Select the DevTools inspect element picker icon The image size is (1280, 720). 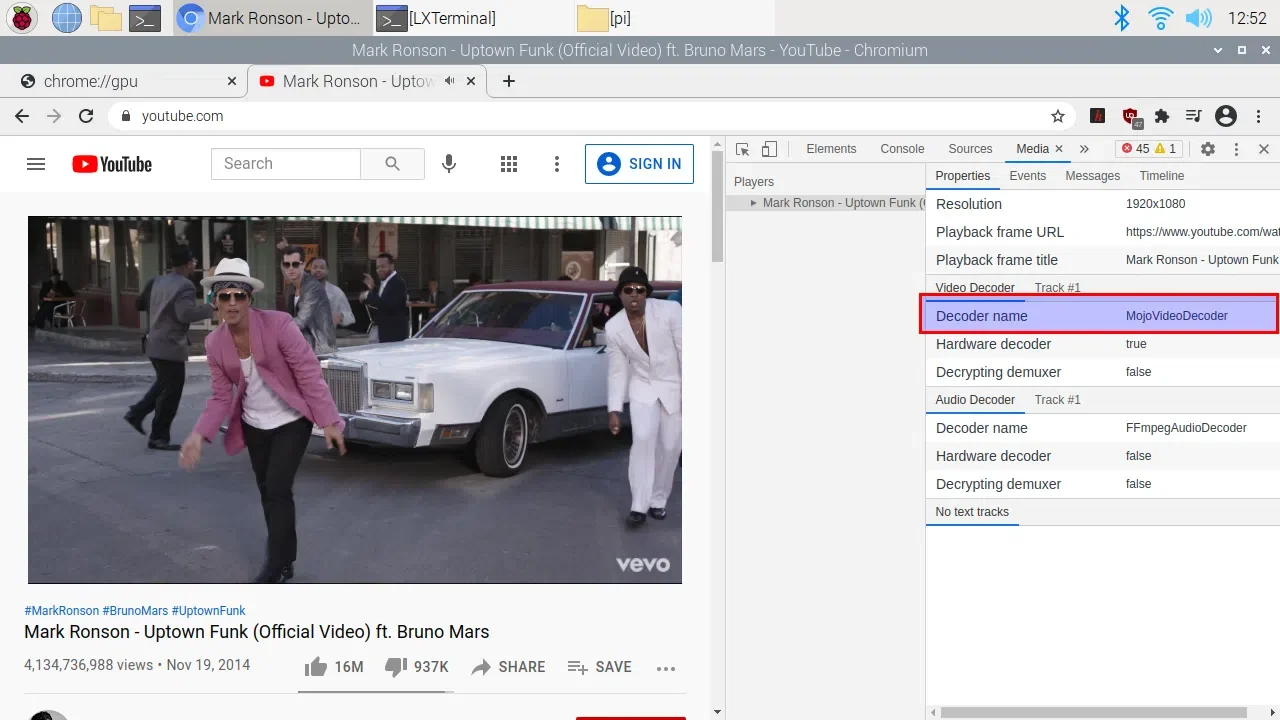pos(742,149)
